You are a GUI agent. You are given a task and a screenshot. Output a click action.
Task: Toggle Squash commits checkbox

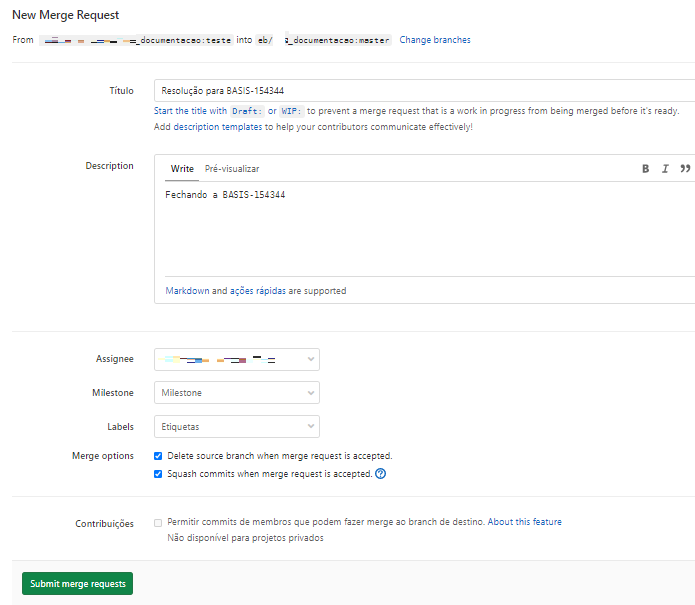(x=158, y=474)
